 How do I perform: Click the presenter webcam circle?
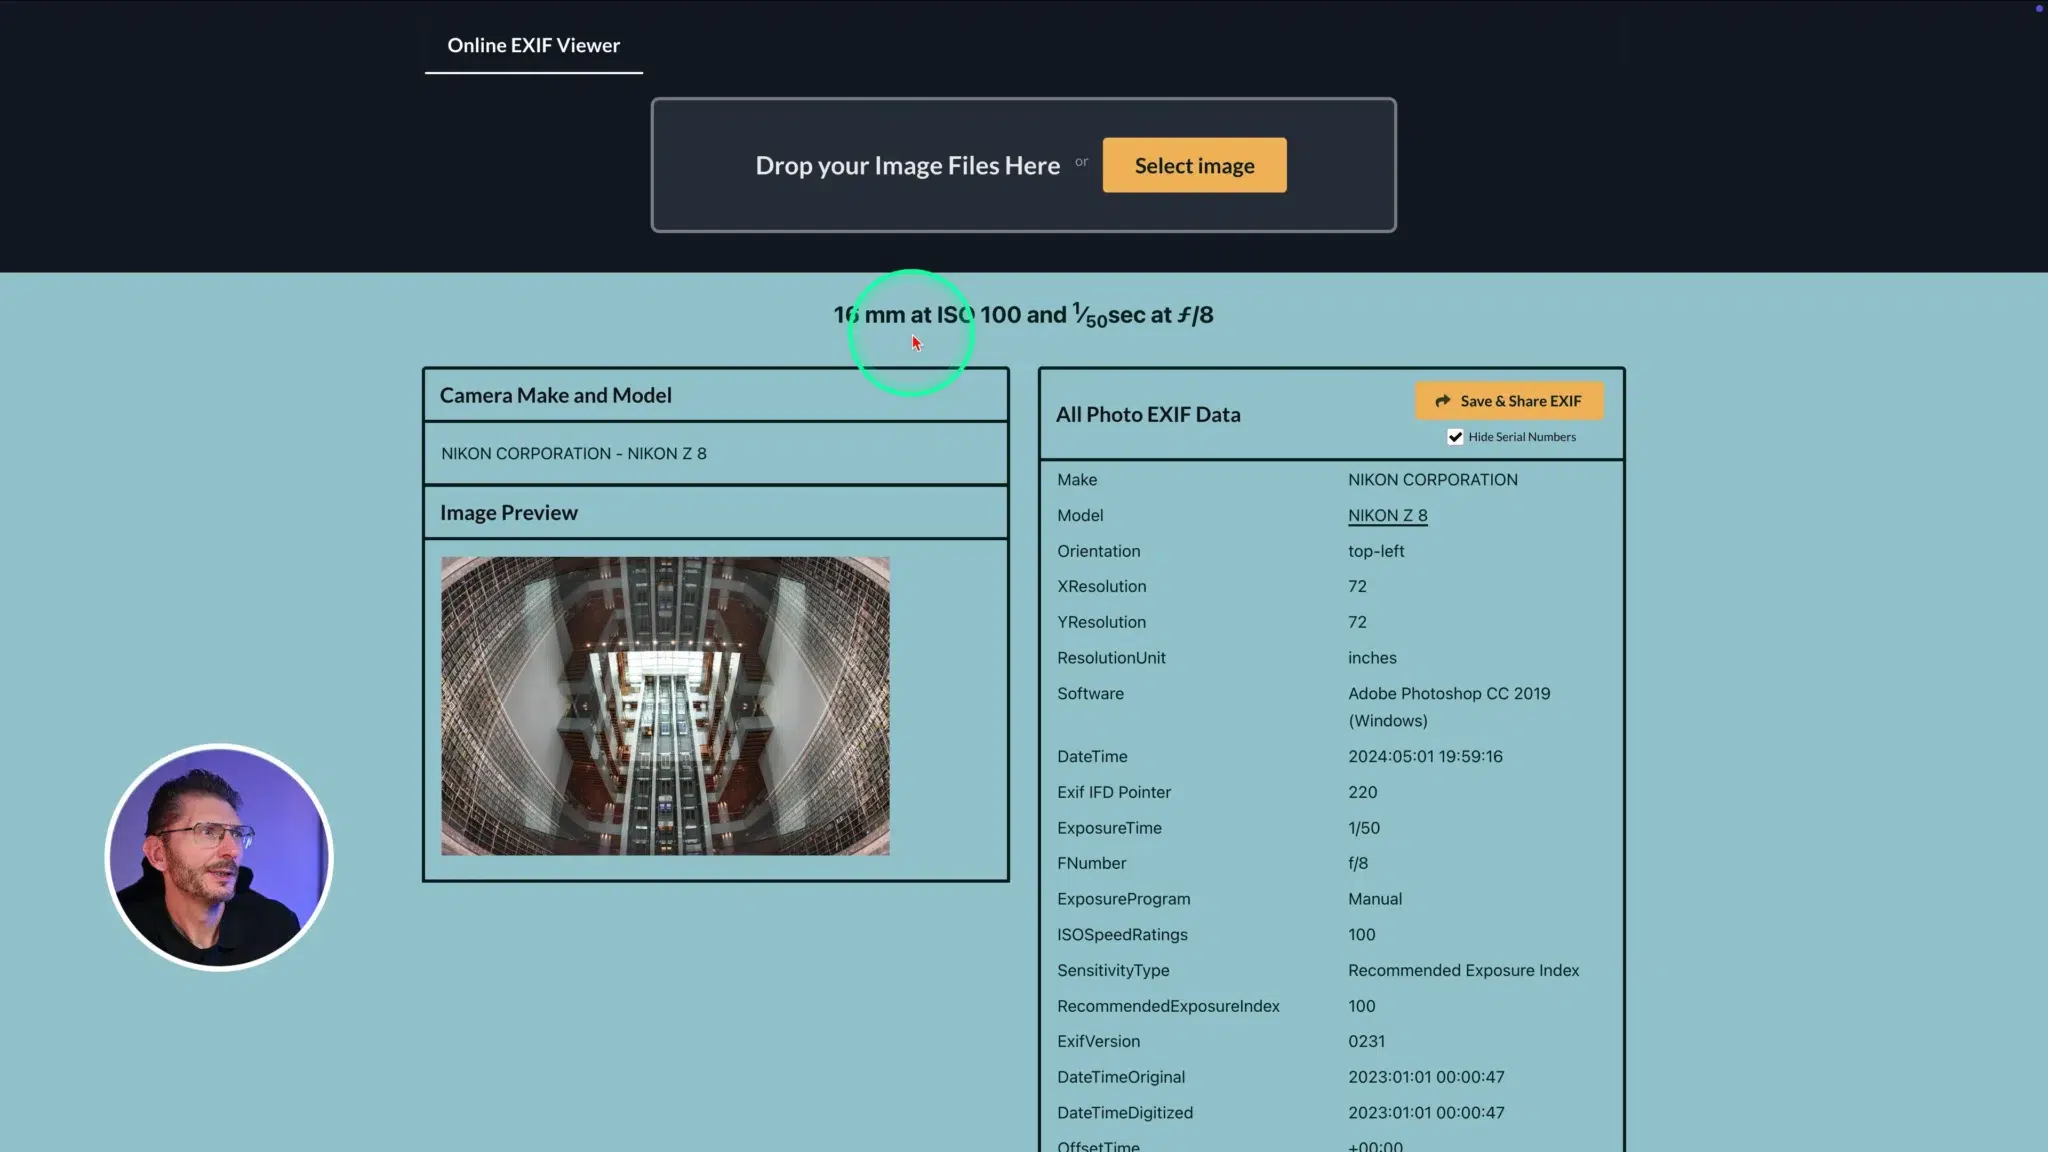[219, 857]
